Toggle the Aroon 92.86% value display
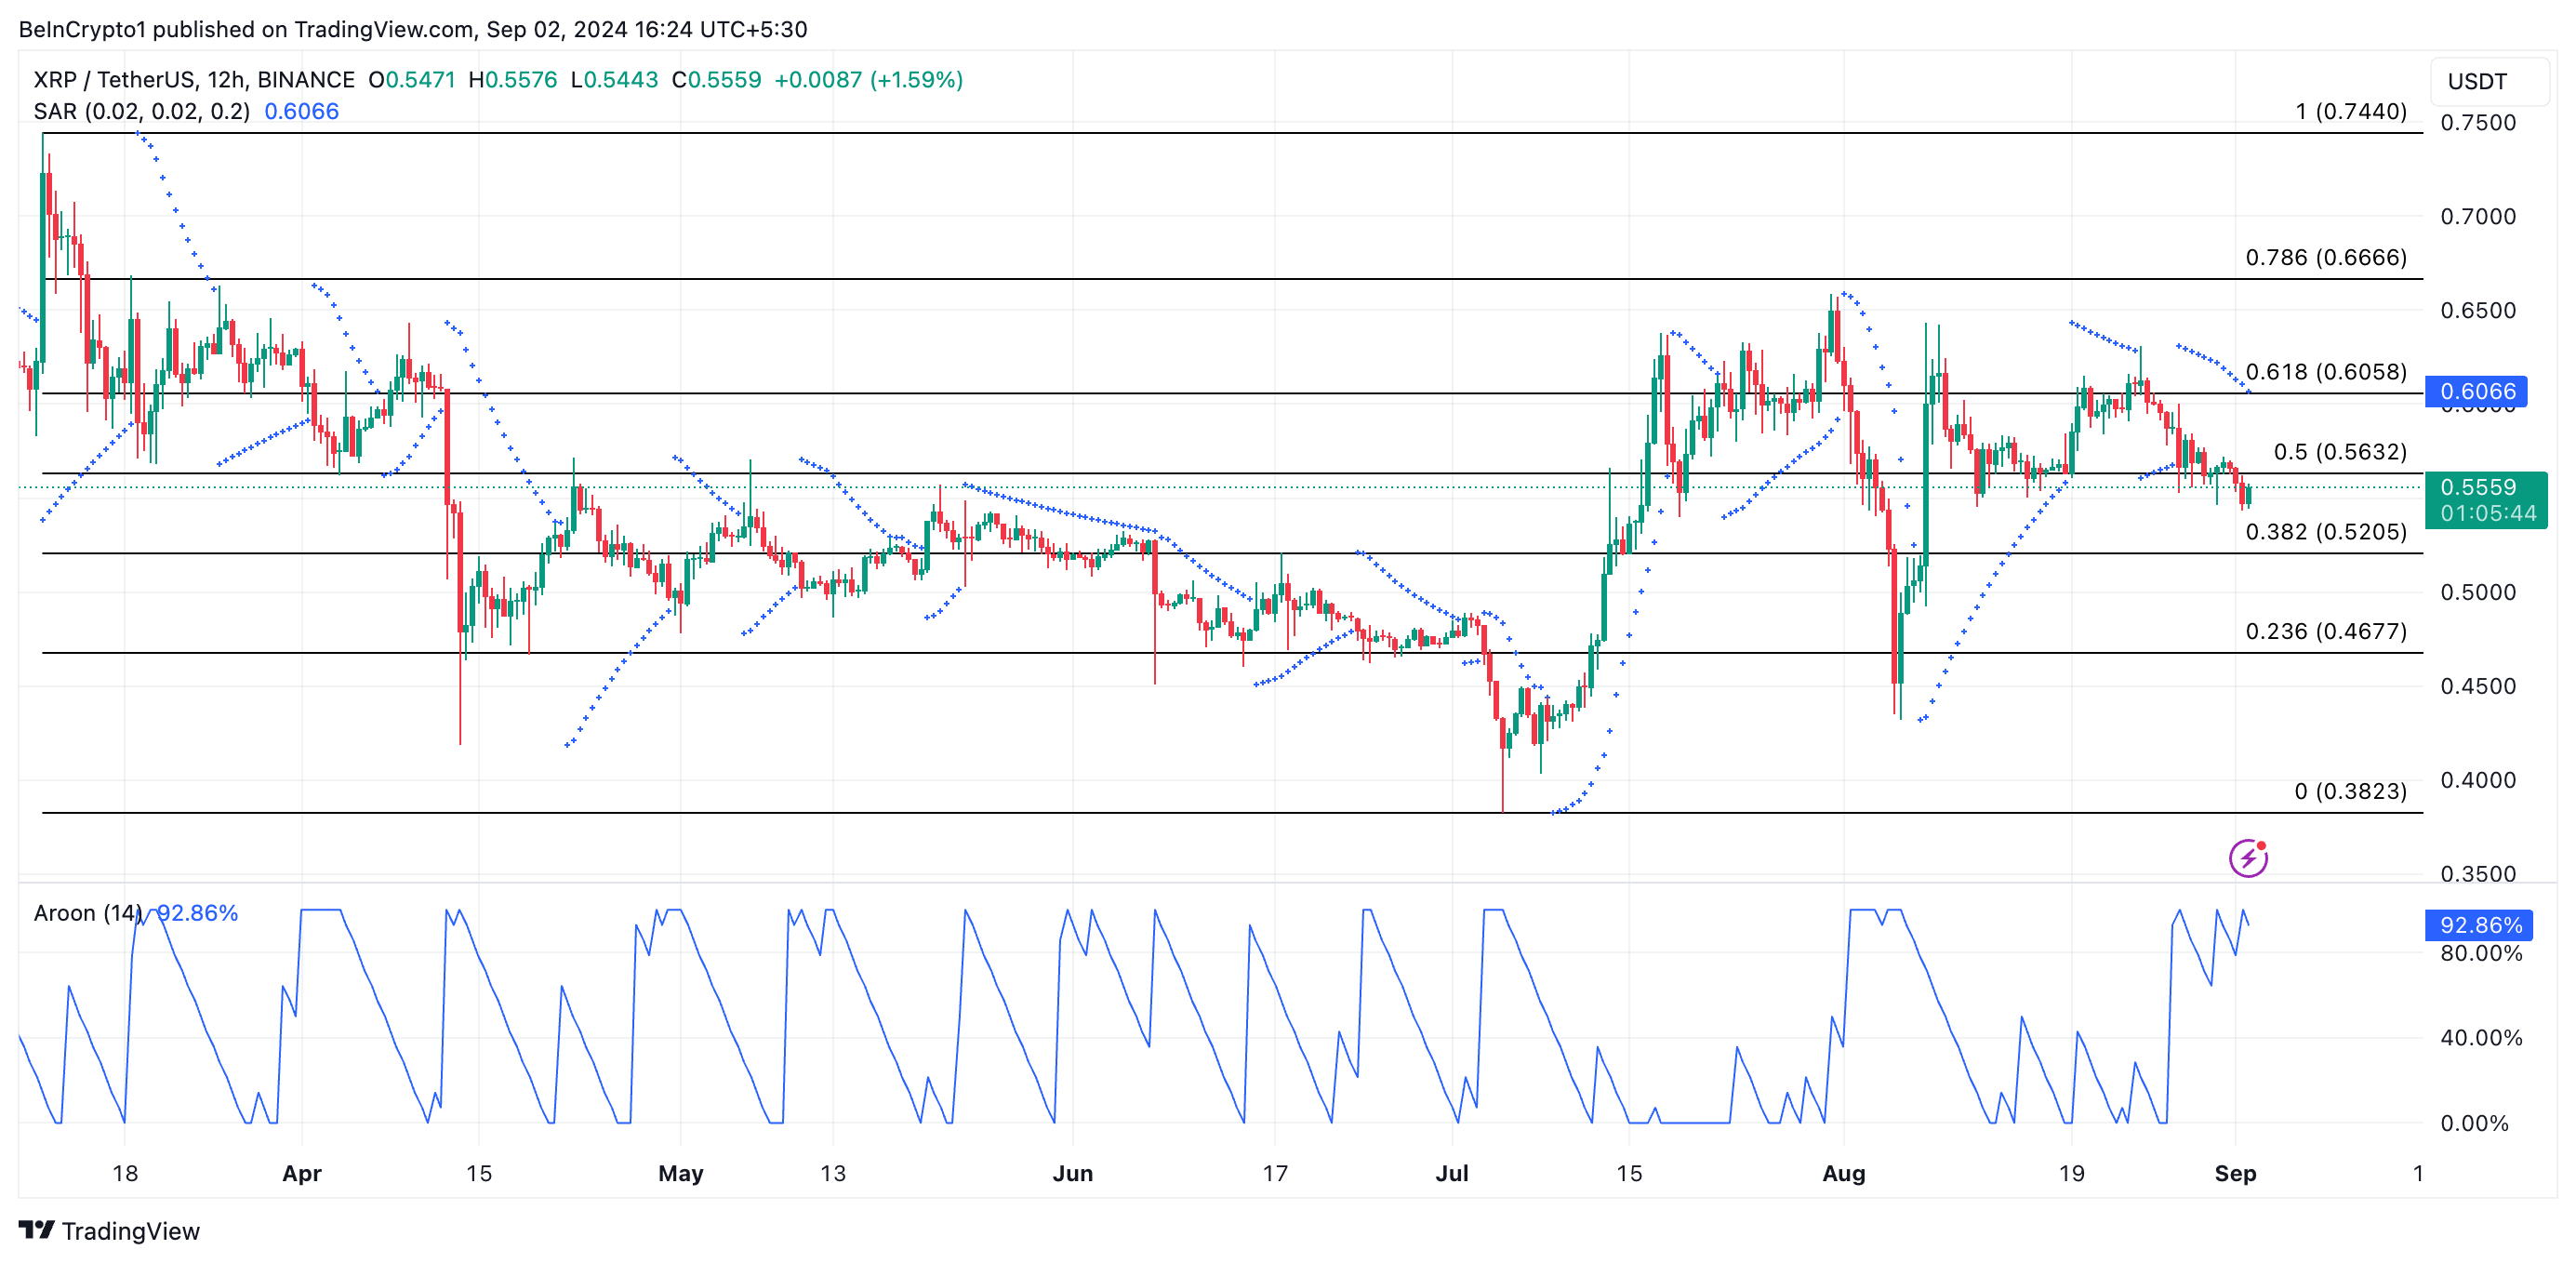This screenshot has height=1263, width=2576. tap(195, 913)
